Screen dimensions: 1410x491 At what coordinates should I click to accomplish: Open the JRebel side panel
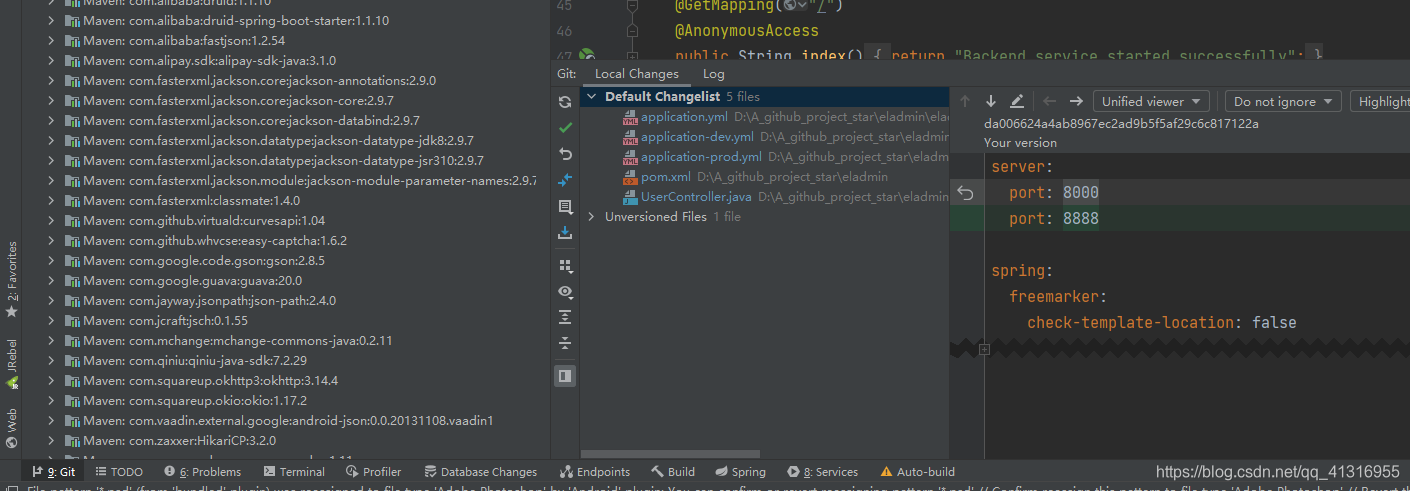12,365
